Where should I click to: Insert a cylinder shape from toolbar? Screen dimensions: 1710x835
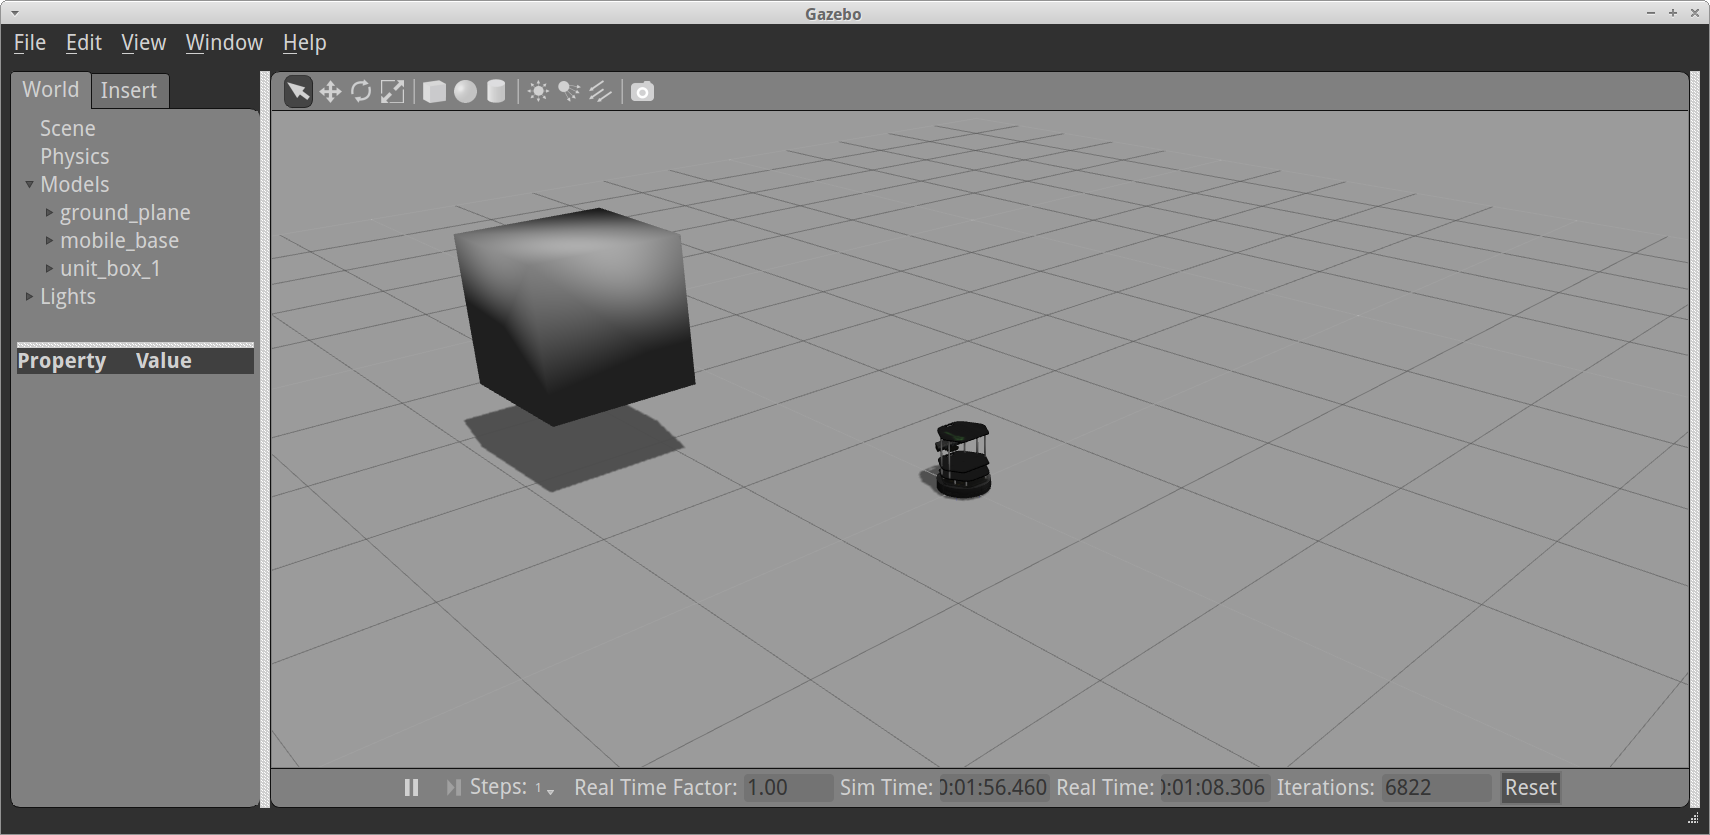pyautogui.click(x=496, y=92)
